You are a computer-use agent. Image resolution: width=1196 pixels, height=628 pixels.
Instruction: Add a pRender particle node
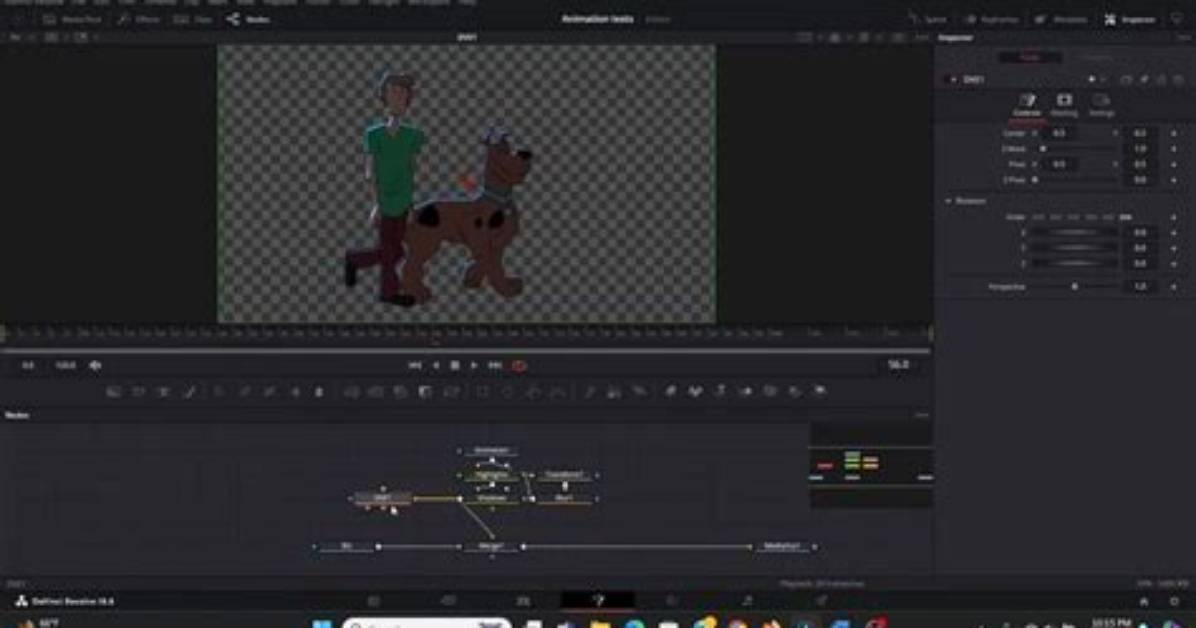pos(639,391)
